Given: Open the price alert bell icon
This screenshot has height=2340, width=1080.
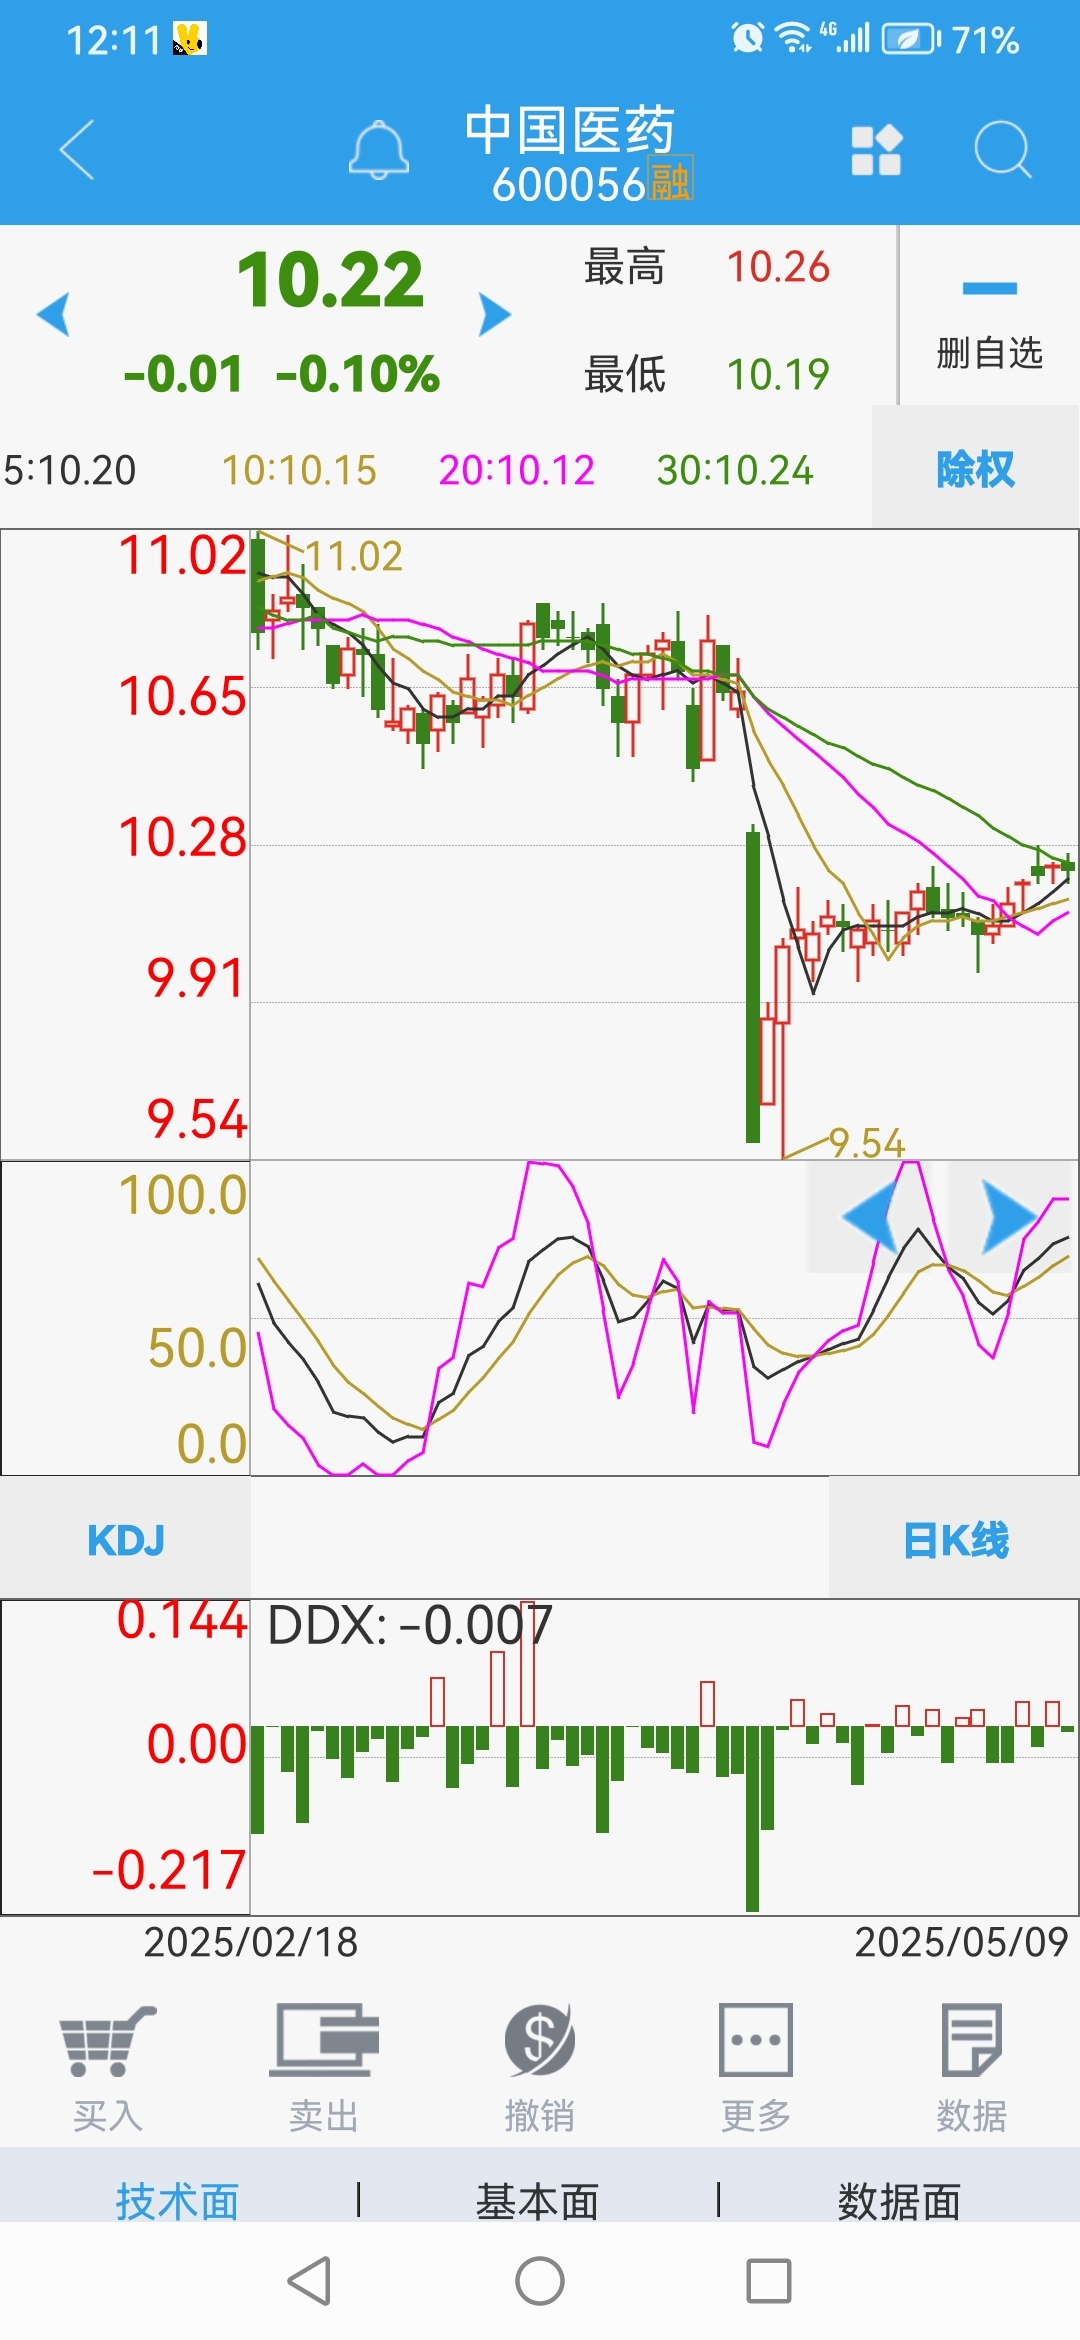Looking at the screenshot, I should click(x=379, y=150).
